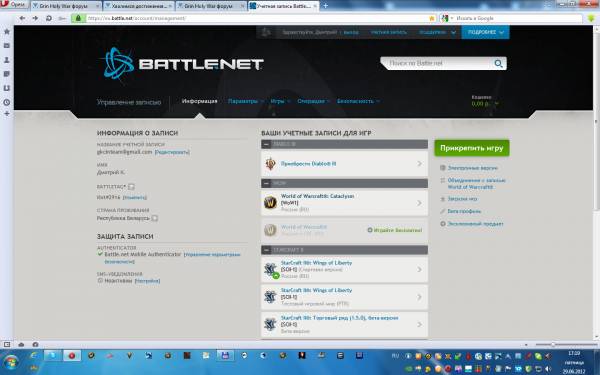Collapse the StarCraft II accounts section
Screen dimensions: 600x375
pyautogui.click(x=267, y=250)
